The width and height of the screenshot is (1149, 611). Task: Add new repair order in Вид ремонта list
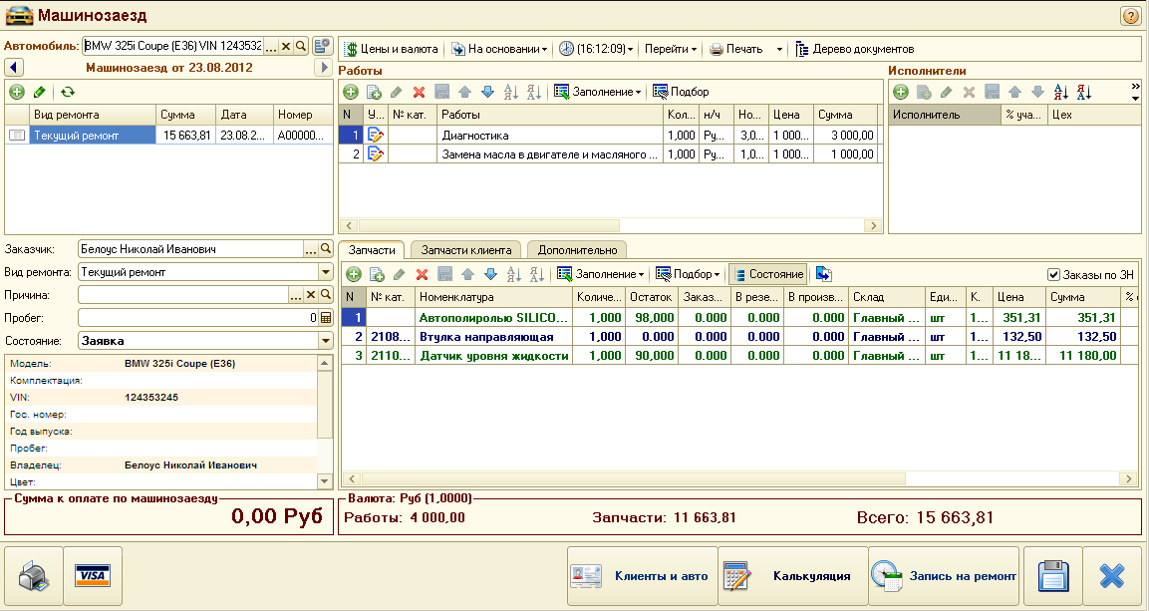17,92
